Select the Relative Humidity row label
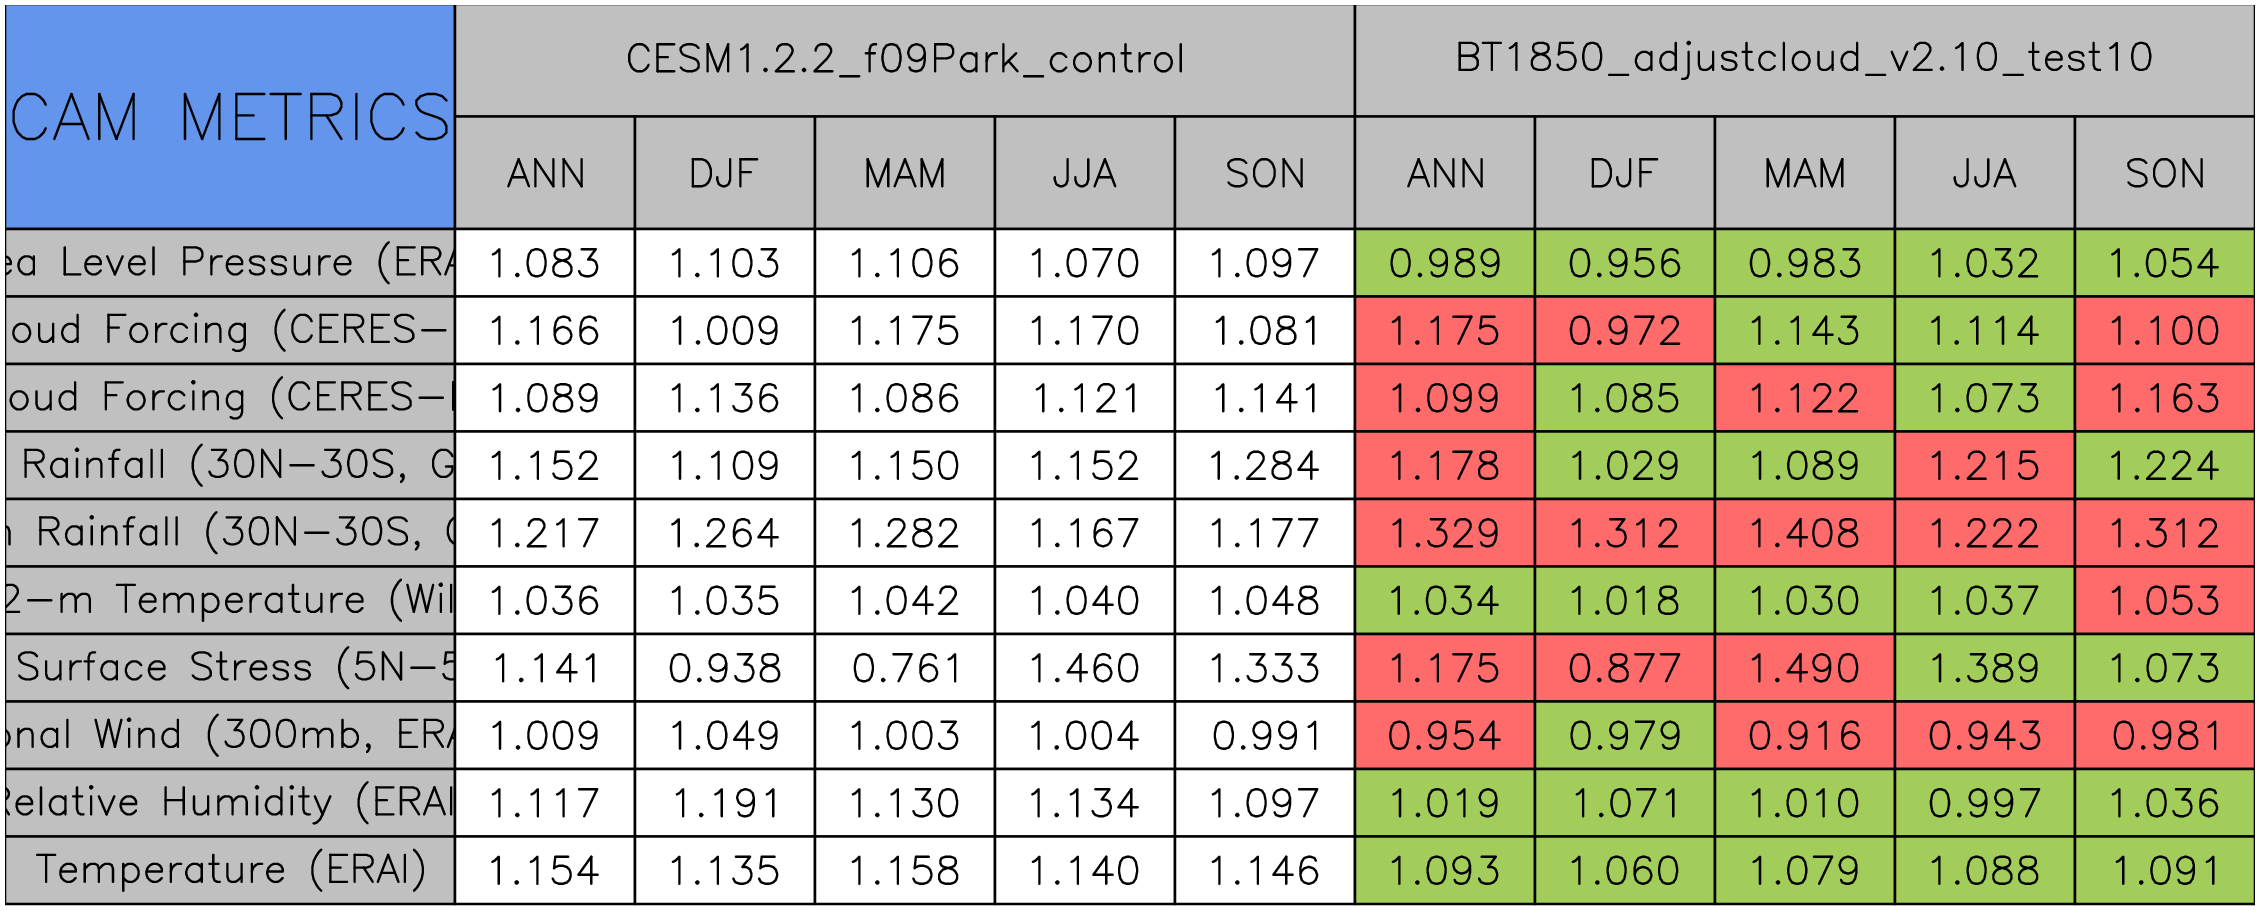Image resolution: width=2260 pixels, height=911 pixels. [x=230, y=803]
